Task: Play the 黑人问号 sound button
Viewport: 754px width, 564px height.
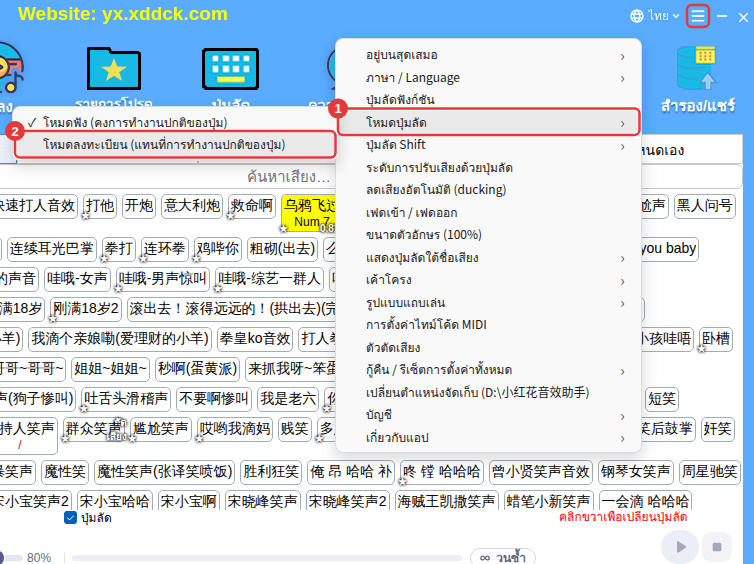Action: point(704,206)
